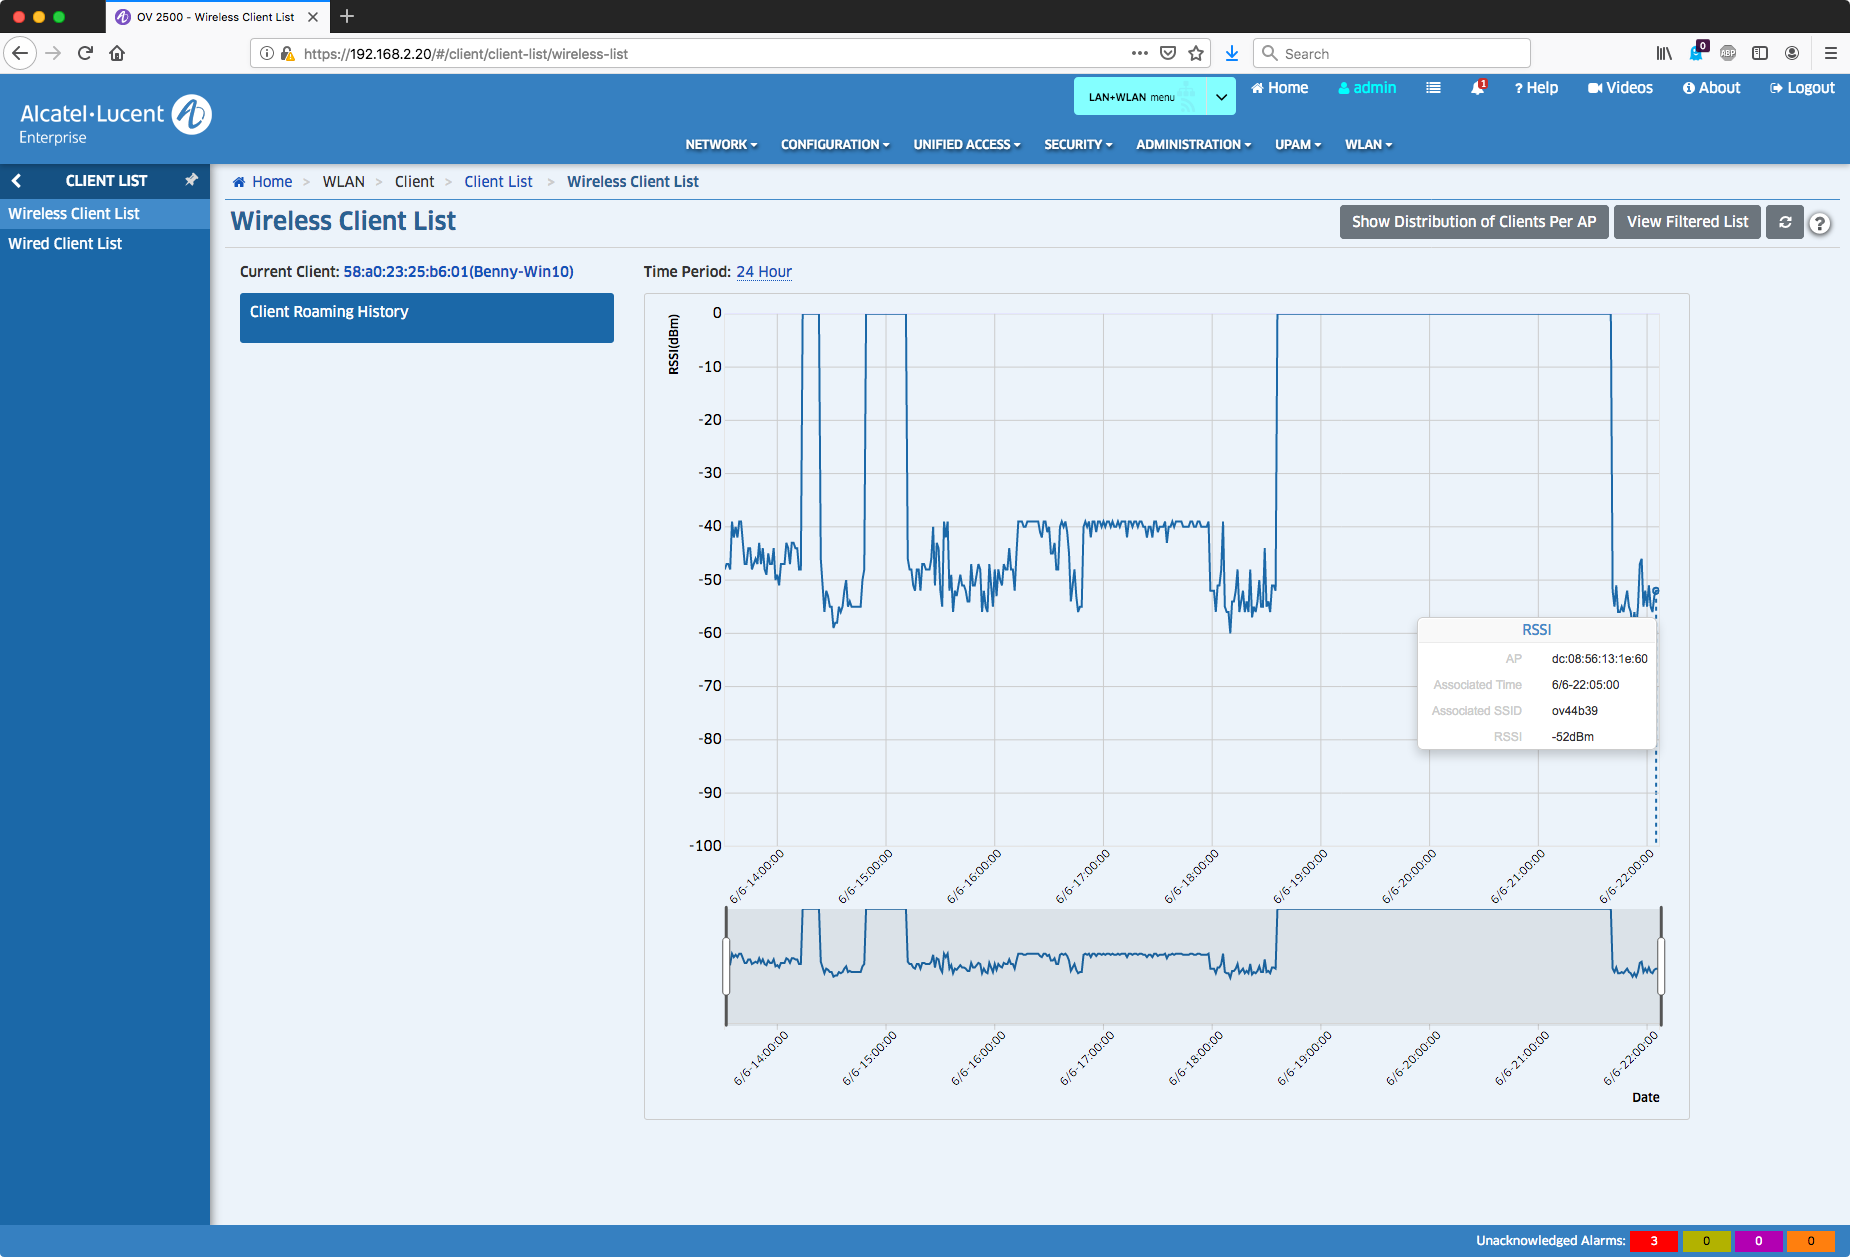Click Show Distribution of Clients Per AP
This screenshot has height=1257, width=1850.
tap(1473, 222)
